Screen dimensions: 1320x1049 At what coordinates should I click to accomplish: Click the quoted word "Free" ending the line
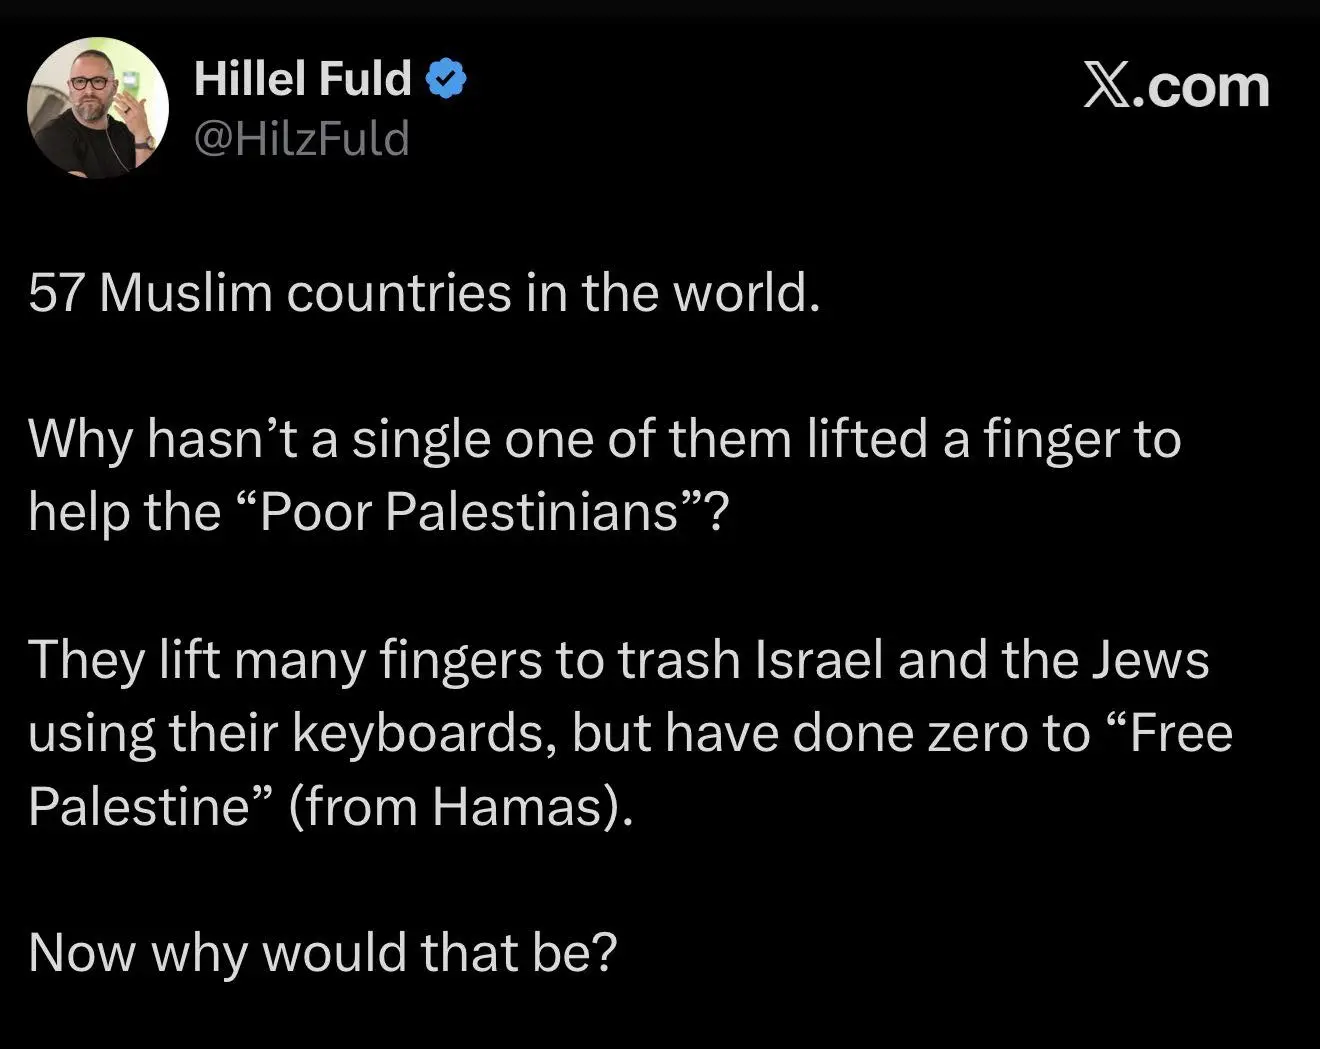pos(1183,733)
